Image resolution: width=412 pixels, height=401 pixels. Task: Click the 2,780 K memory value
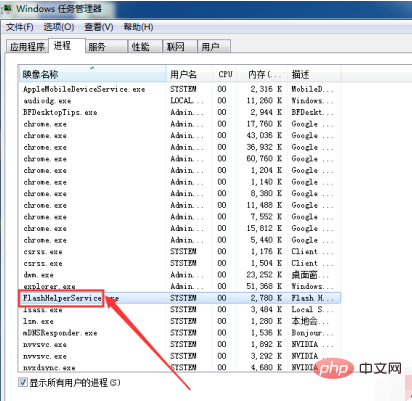pyautogui.click(x=266, y=298)
